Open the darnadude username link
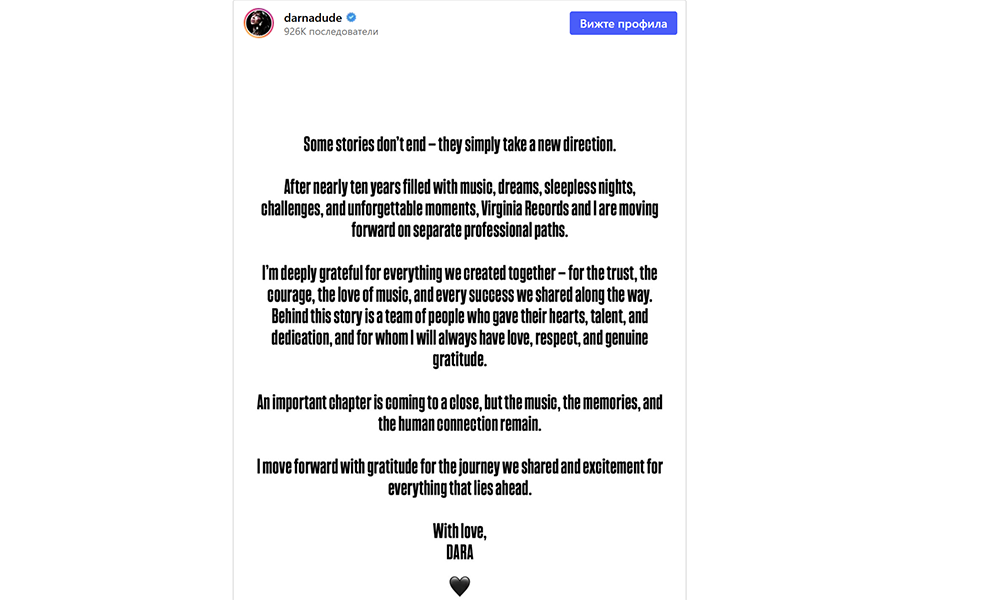This screenshot has width=1000, height=600. pyautogui.click(x=312, y=18)
